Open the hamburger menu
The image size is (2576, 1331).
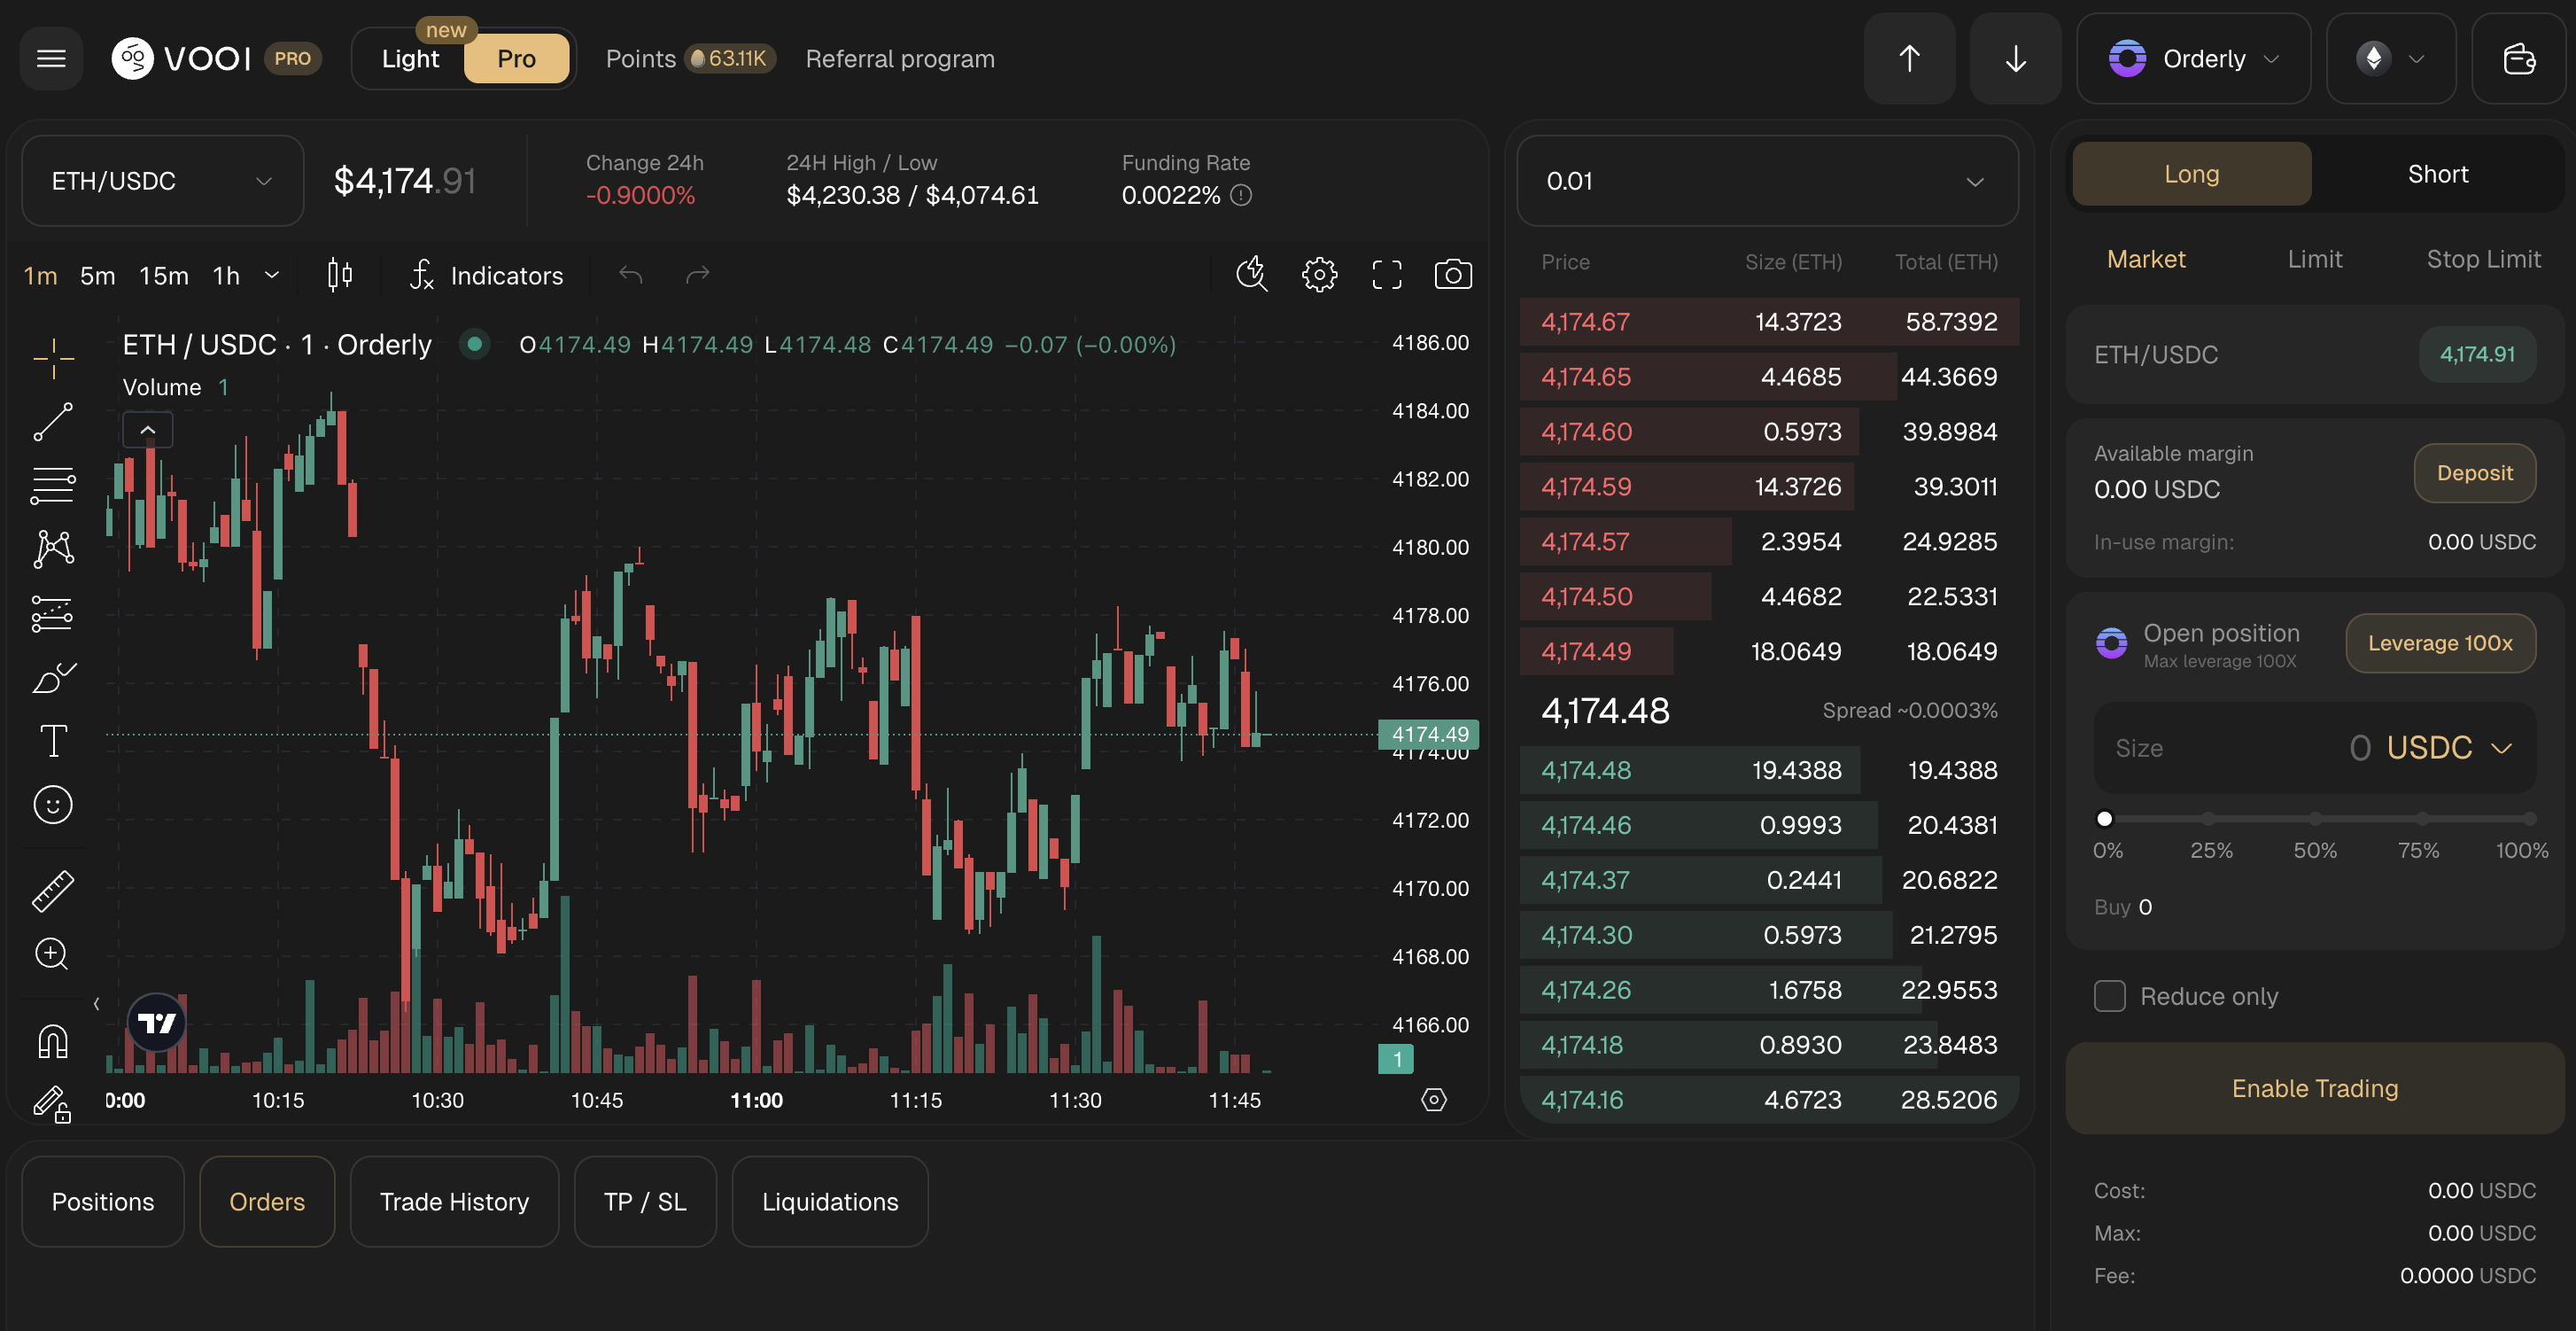tap(51, 59)
